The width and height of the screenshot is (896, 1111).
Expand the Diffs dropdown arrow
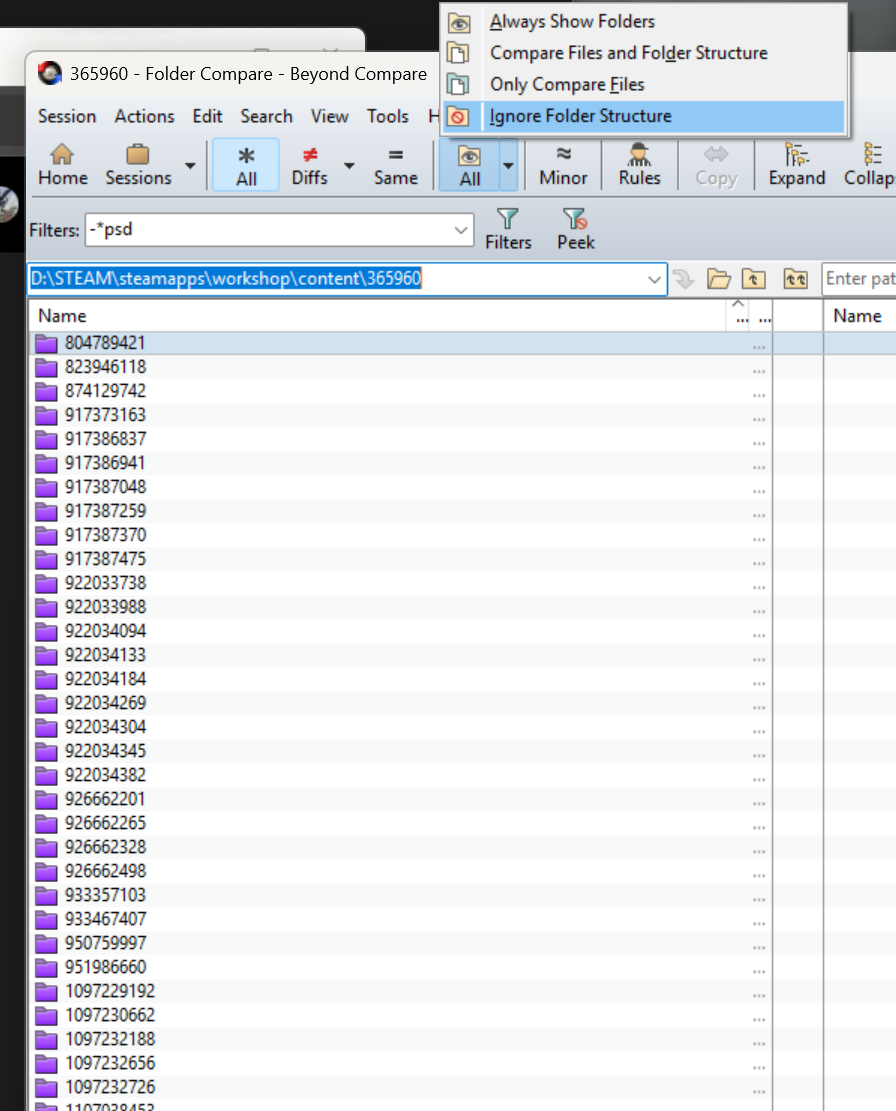pyautogui.click(x=349, y=165)
